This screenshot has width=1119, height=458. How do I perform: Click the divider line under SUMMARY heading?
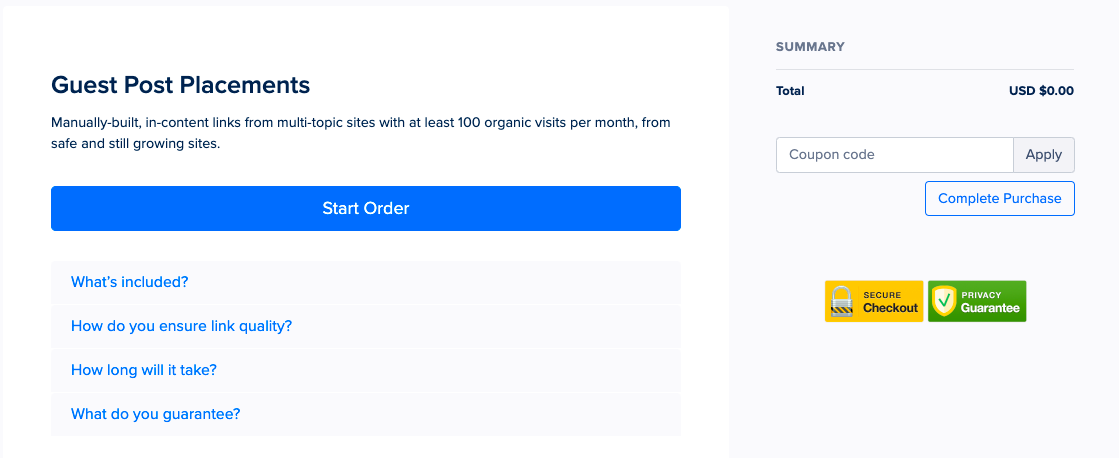(925, 69)
